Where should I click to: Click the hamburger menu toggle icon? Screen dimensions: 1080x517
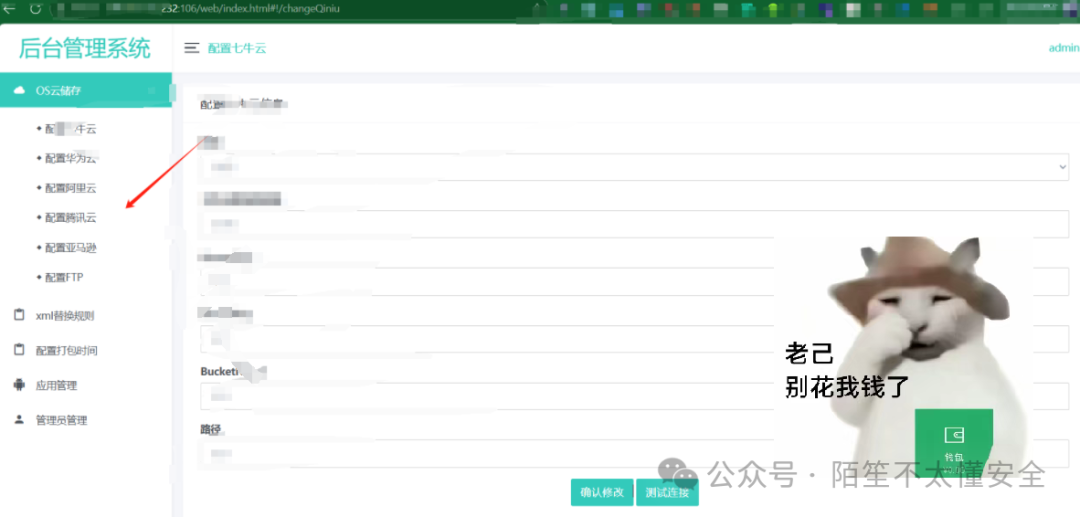pyautogui.click(x=191, y=48)
